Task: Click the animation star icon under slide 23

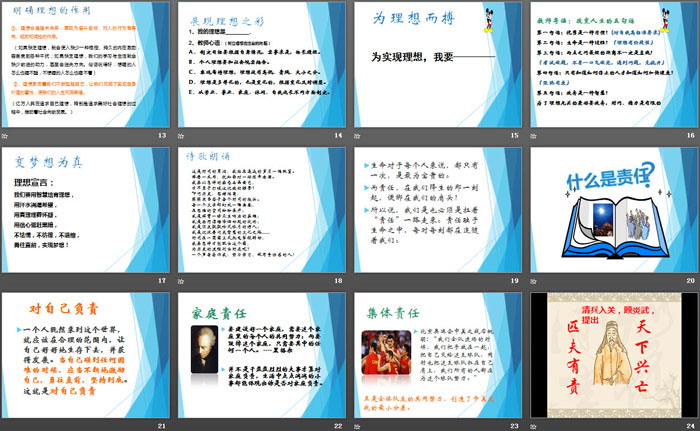Action: pyautogui.click(x=357, y=426)
